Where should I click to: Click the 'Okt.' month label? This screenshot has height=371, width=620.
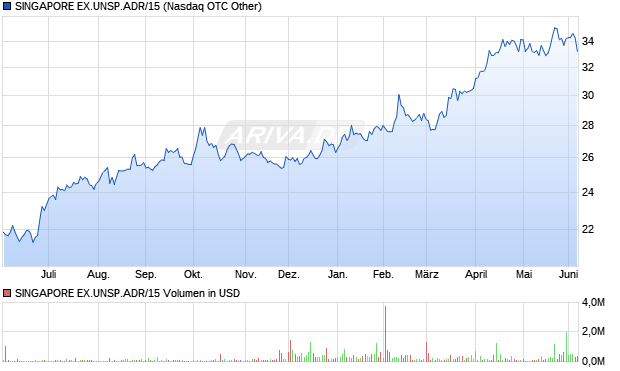(193, 274)
